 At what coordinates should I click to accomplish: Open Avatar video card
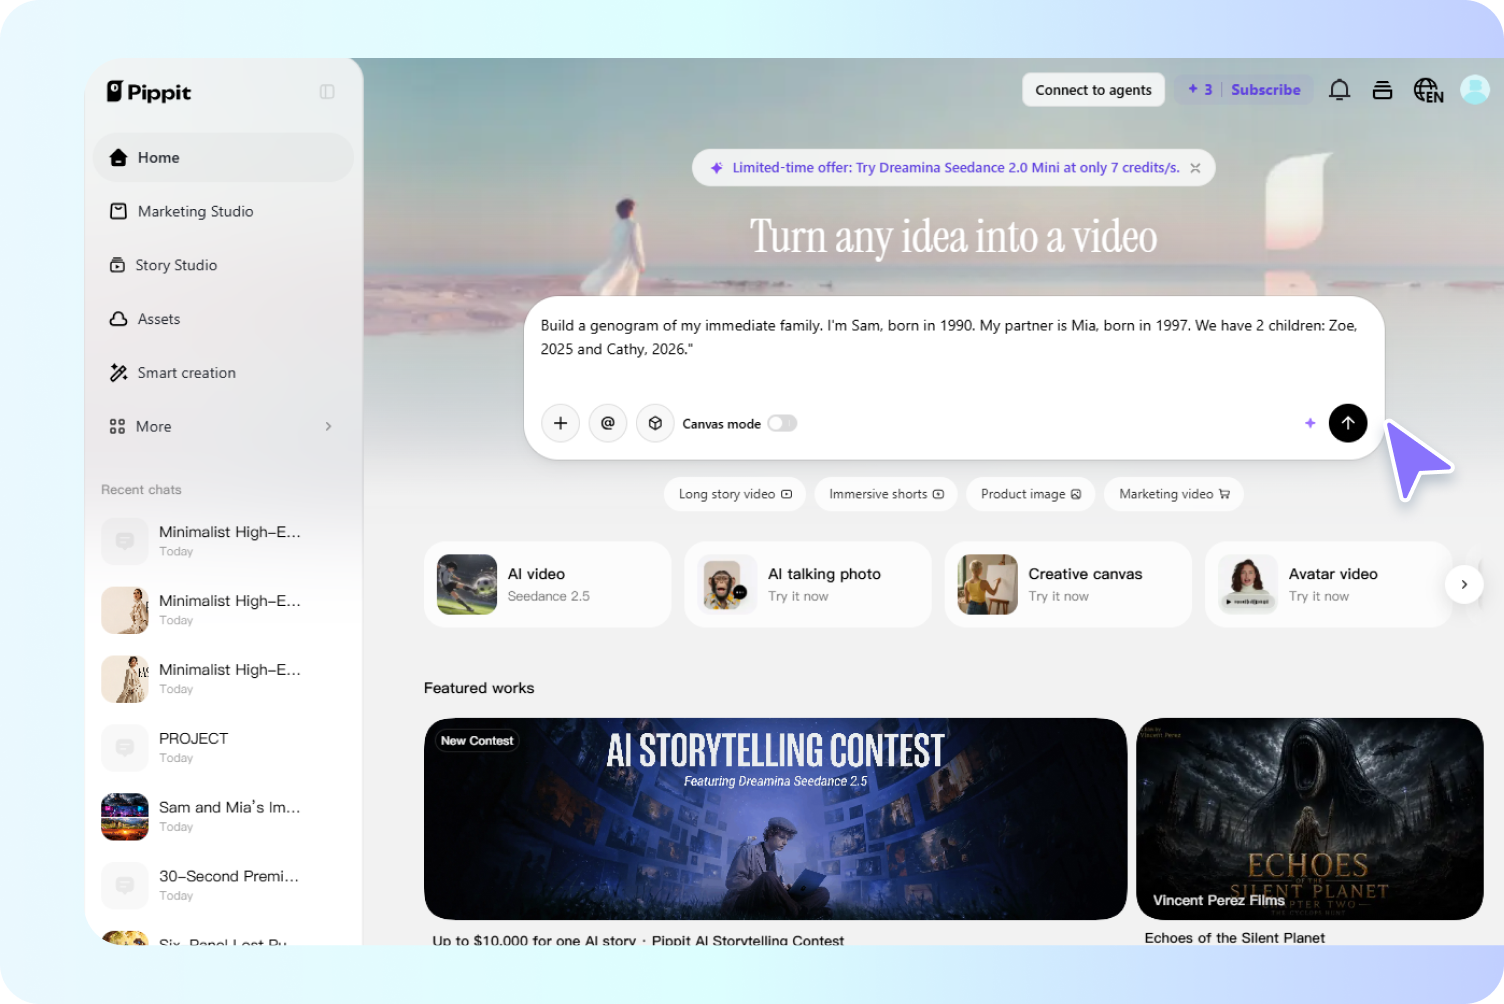point(1328,584)
